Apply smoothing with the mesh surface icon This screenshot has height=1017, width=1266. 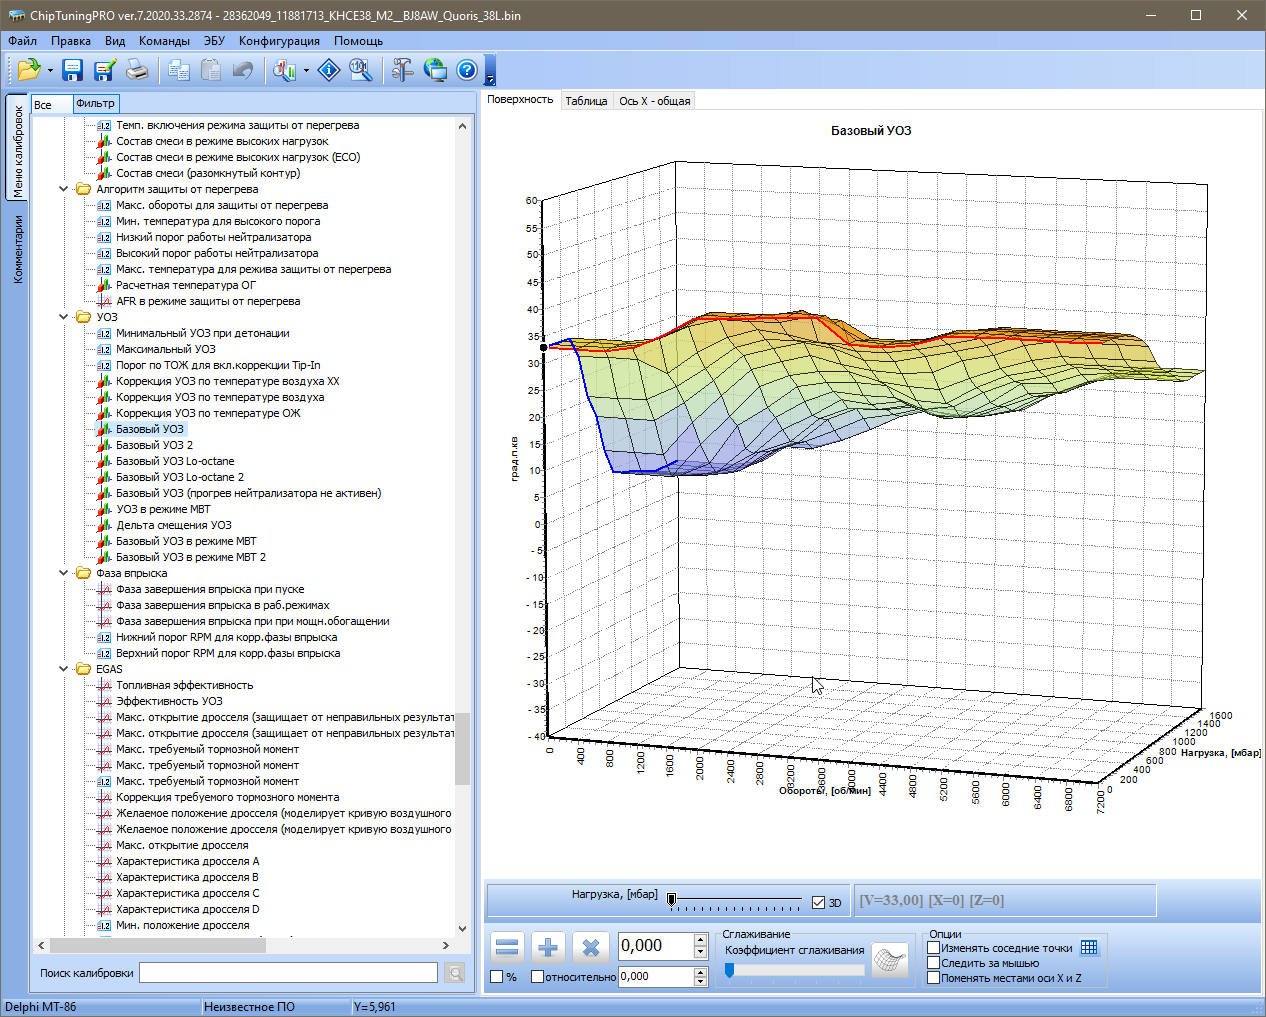pyautogui.click(x=889, y=961)
